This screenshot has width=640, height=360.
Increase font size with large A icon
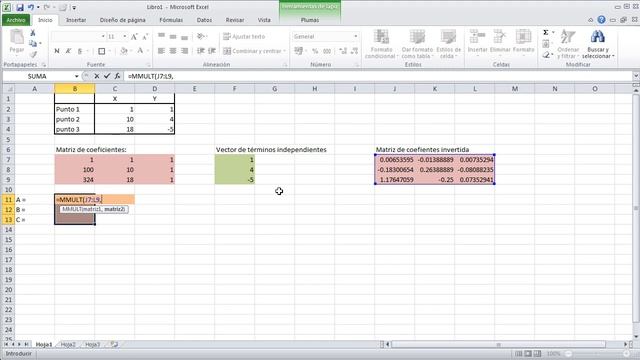[134, 37]
